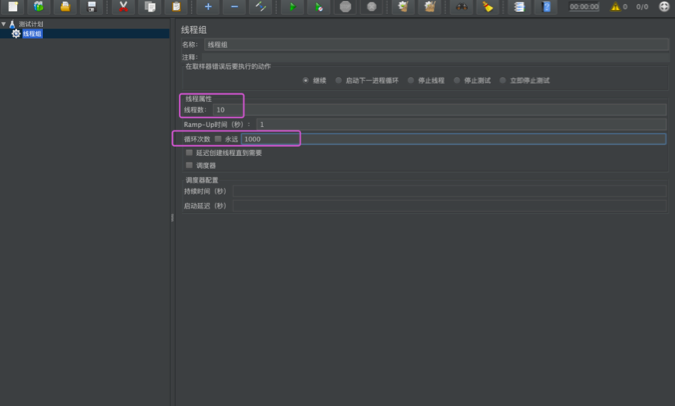Click the Ramp-Up时间 input field
675x406 pixels.
coord(460,124)
